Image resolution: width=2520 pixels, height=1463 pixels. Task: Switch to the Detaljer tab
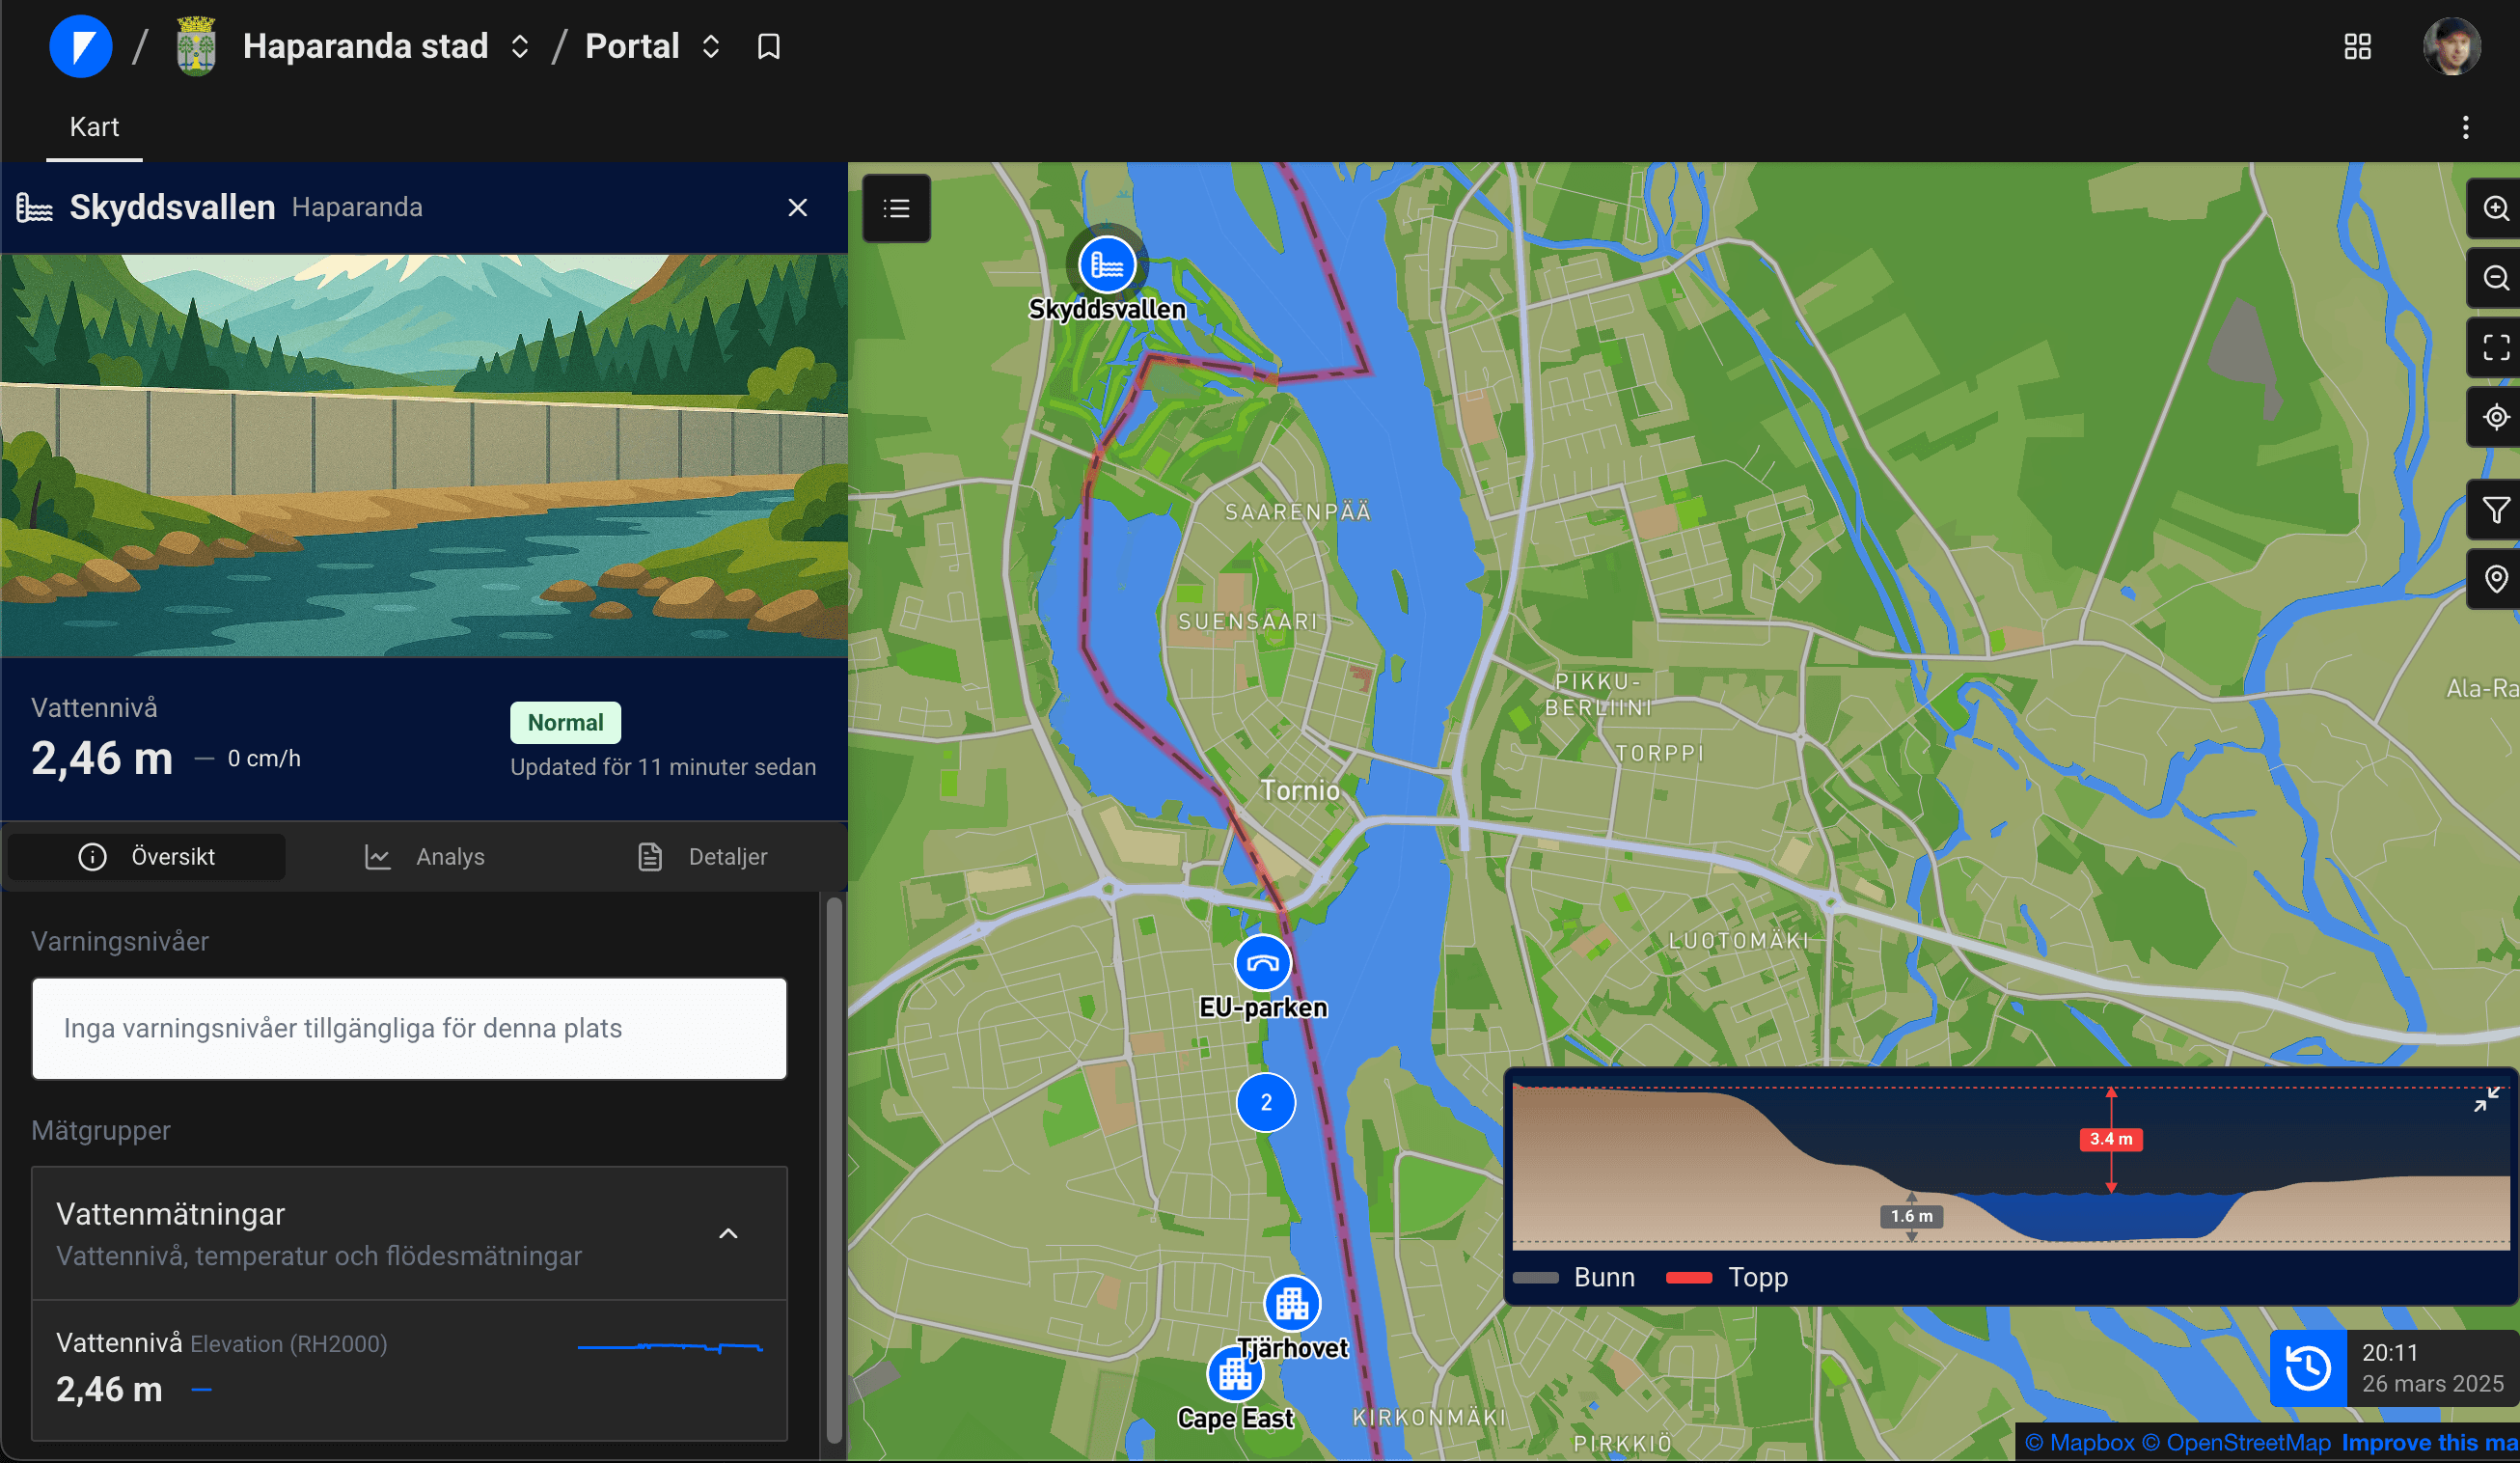click(x=702, y=857)
